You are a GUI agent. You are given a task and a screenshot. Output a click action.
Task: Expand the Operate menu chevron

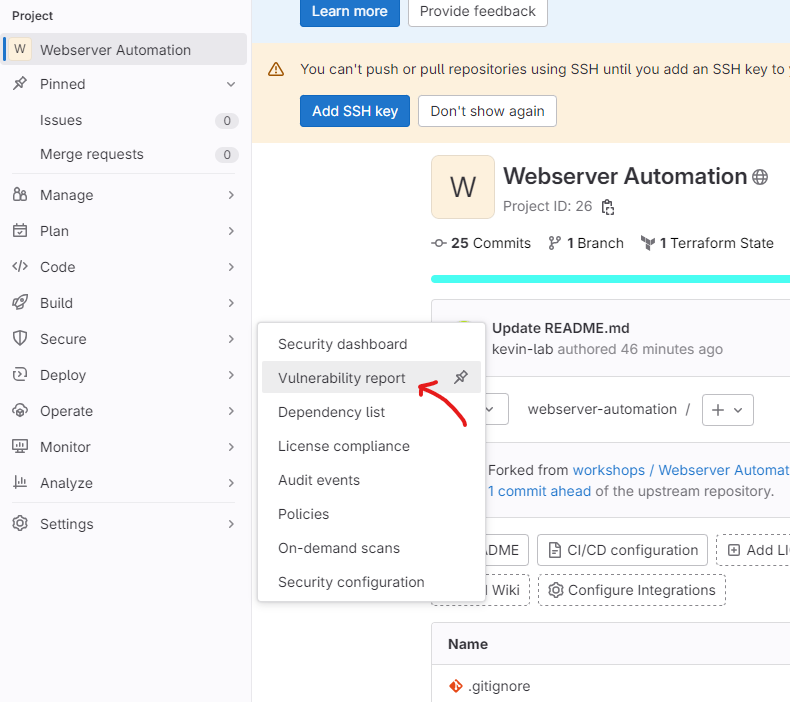click(x=231, y=411)
